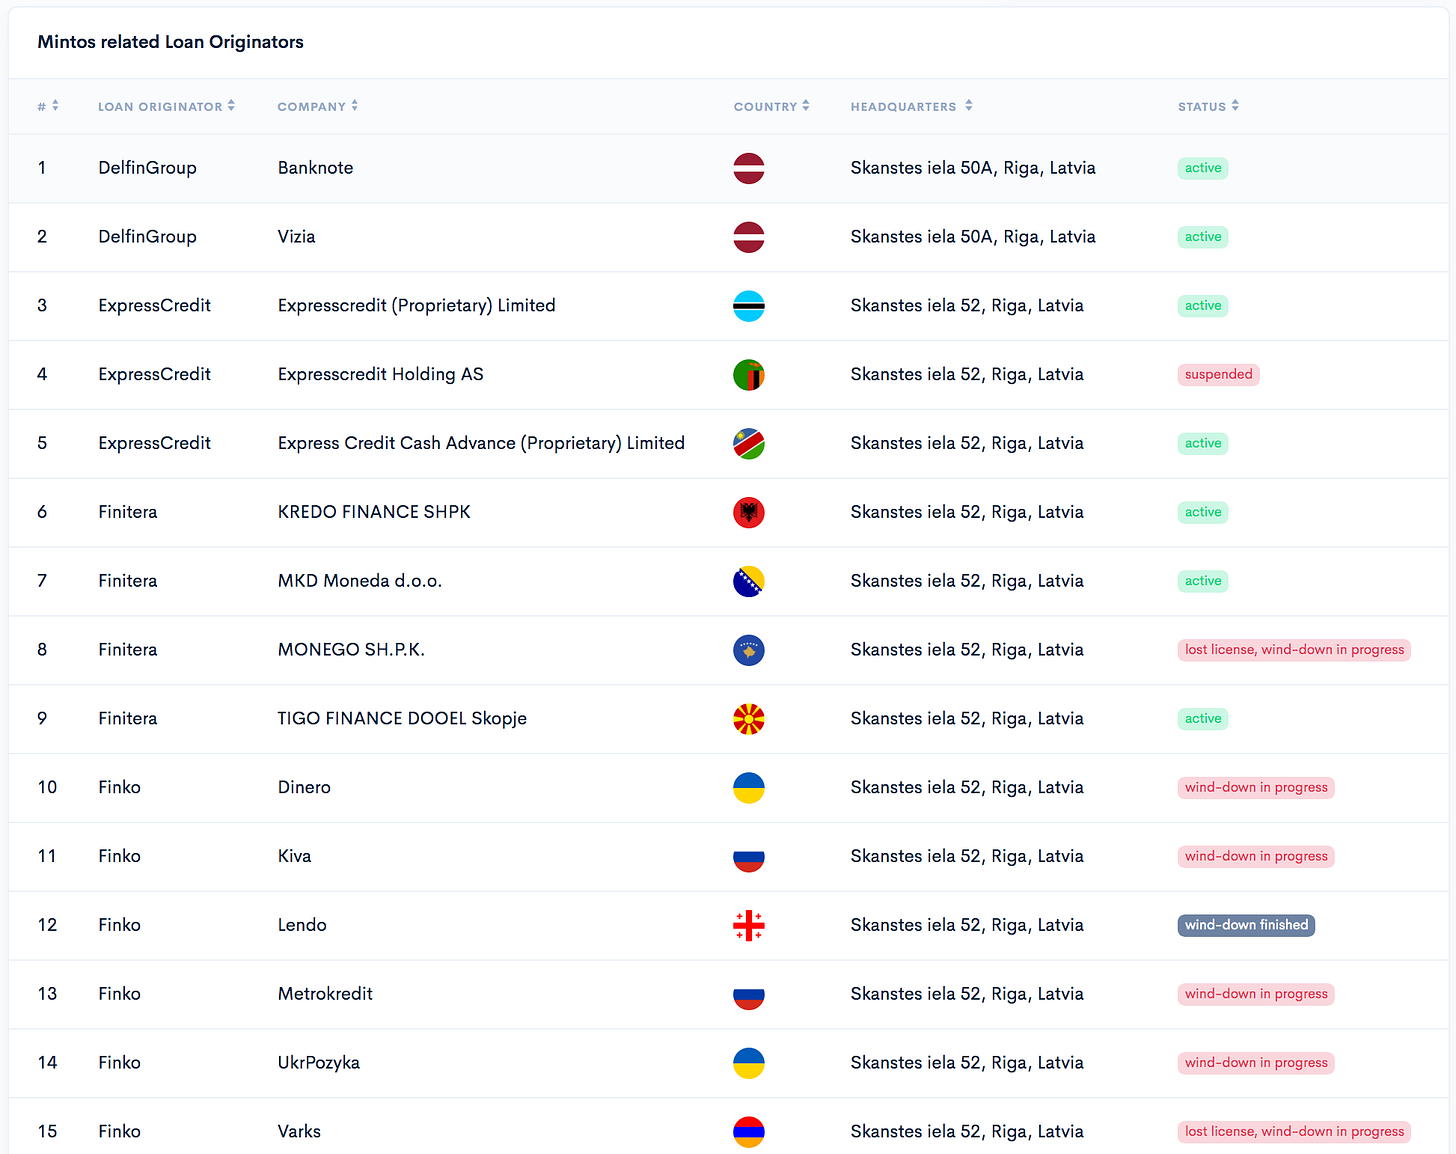
Task: Click company name 'Varks'
Action: (299, 1132)
